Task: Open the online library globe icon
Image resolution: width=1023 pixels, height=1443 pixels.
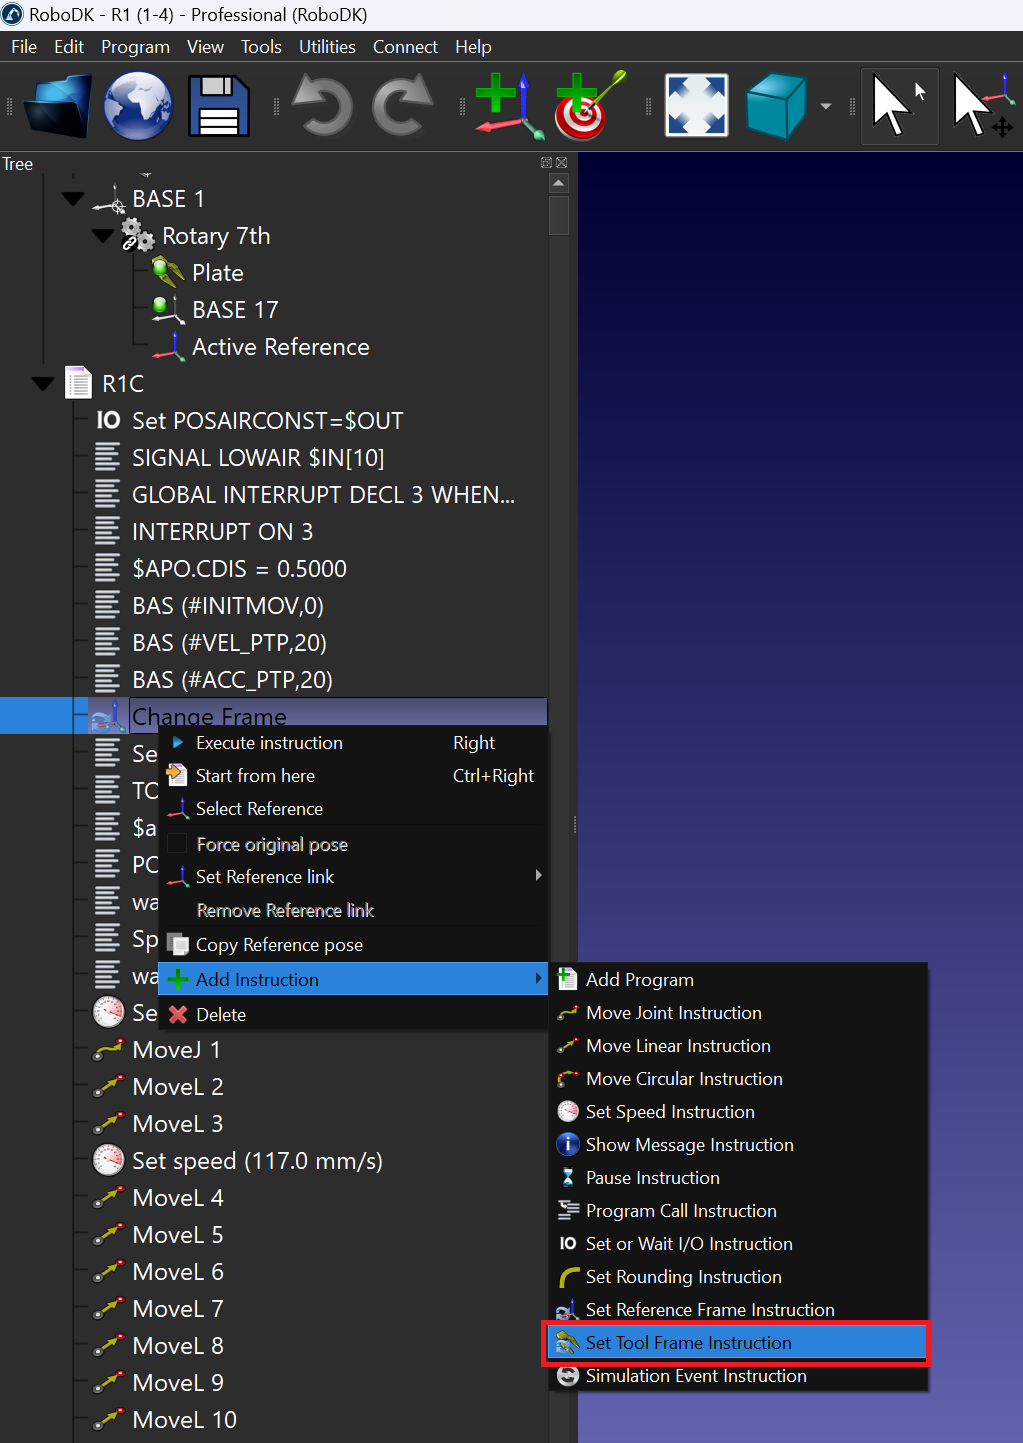Action: tap(138, 106)
